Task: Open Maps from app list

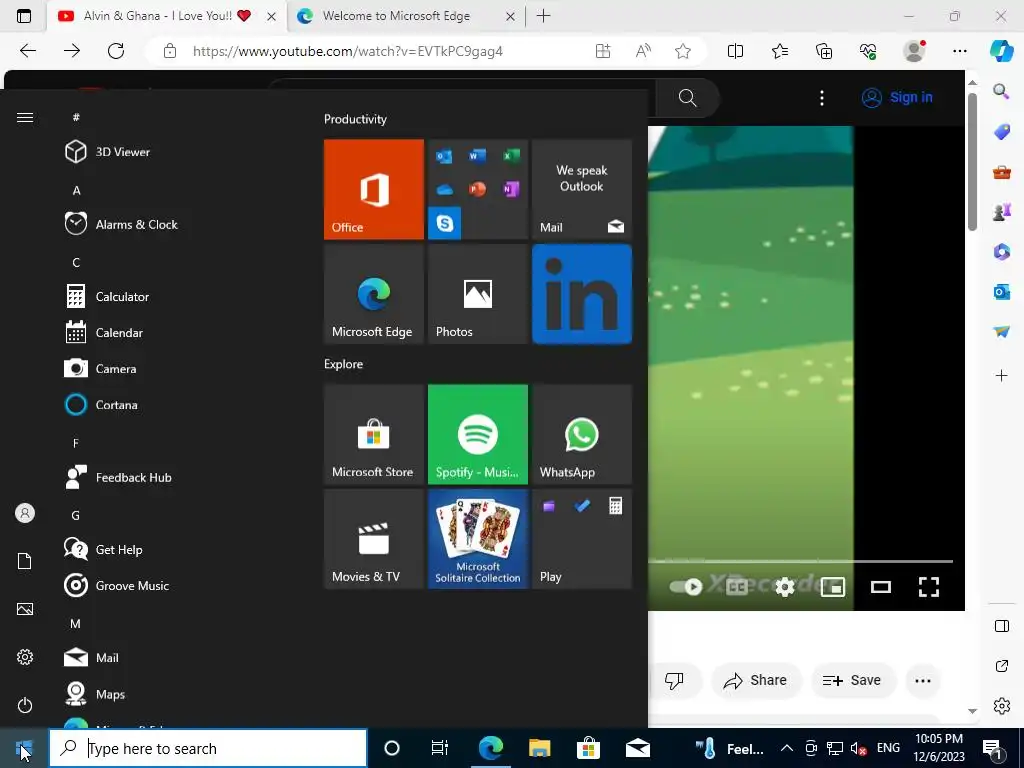Action: click(95, 694)
